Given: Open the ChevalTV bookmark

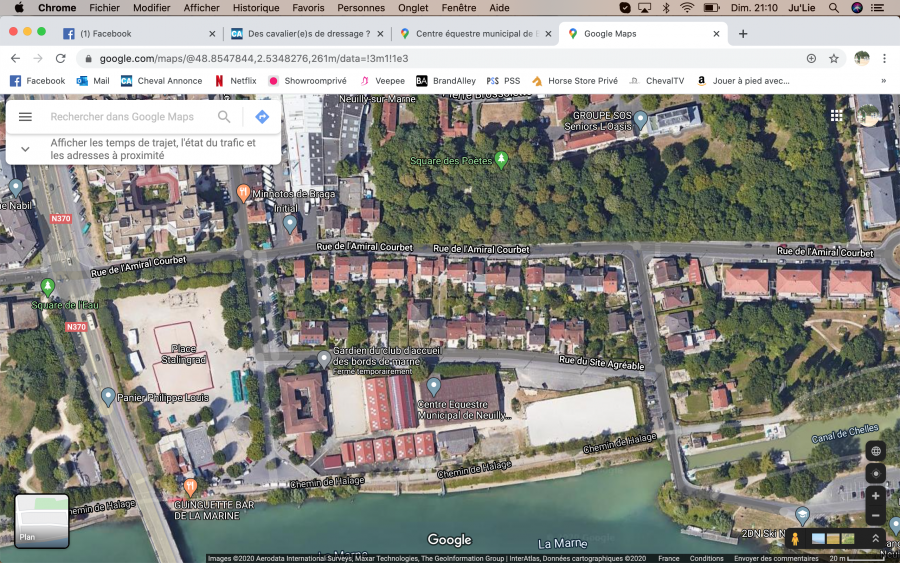Looking at the screenshot, I should (657, 81).
